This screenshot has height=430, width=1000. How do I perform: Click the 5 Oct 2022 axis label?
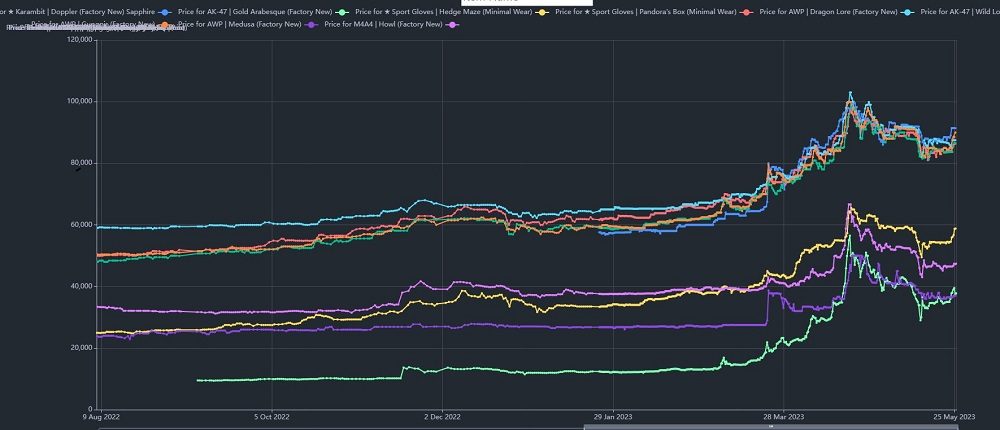[271, 417]
